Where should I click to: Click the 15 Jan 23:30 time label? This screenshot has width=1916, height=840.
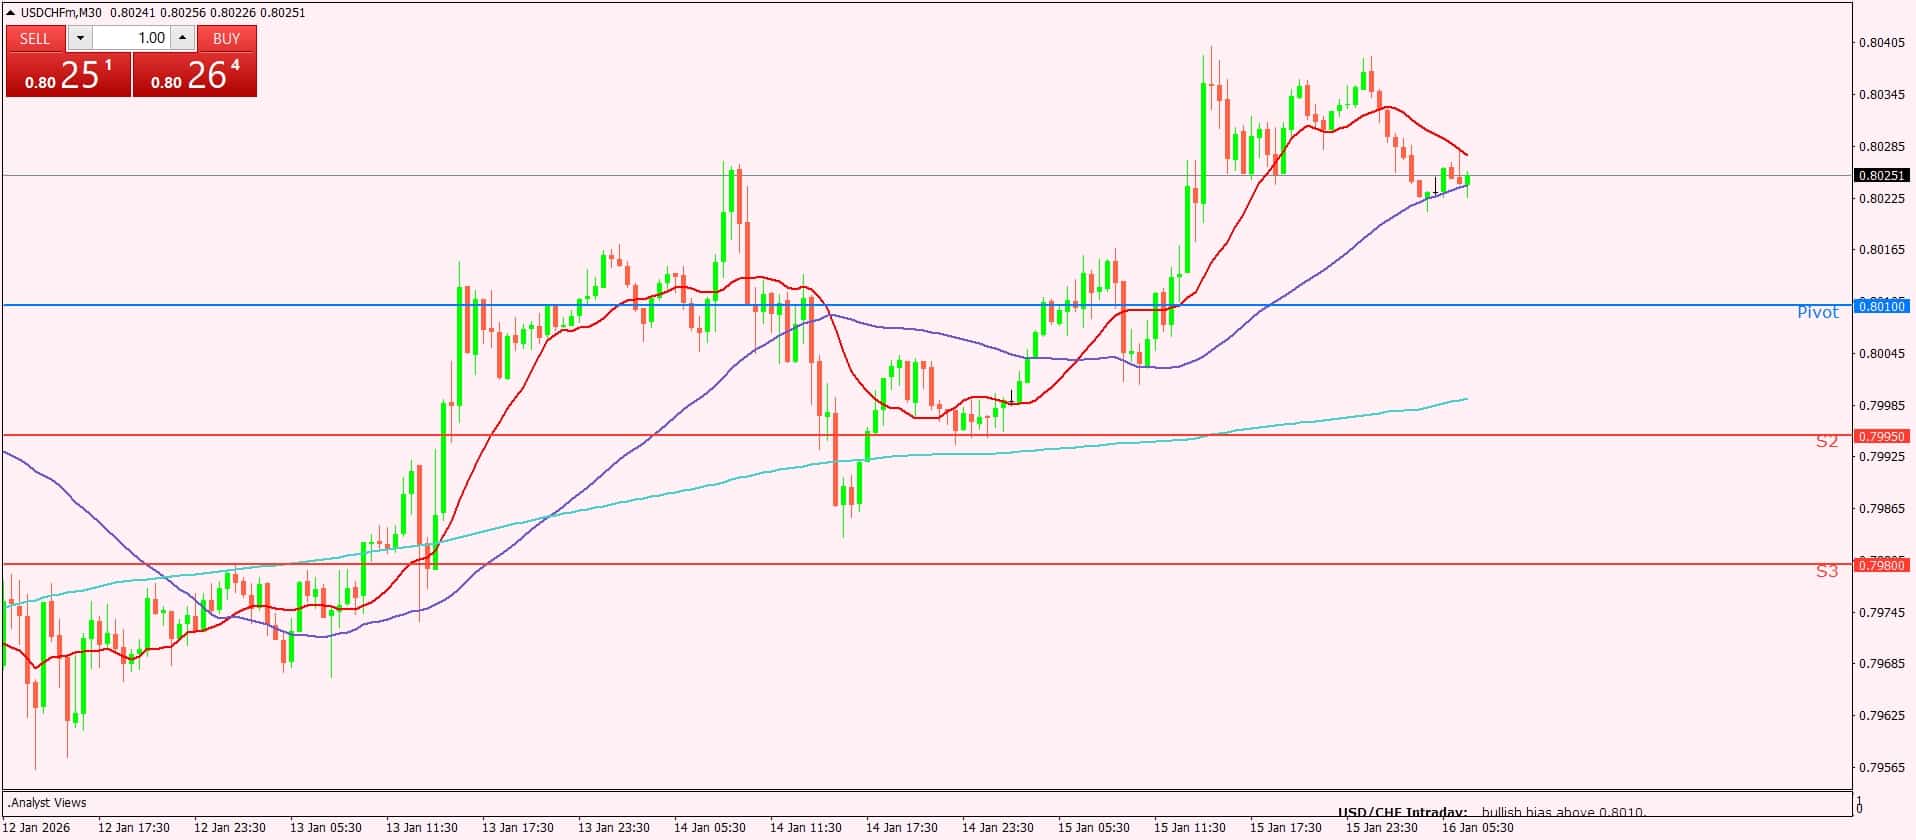click(x=1382, y=827)
